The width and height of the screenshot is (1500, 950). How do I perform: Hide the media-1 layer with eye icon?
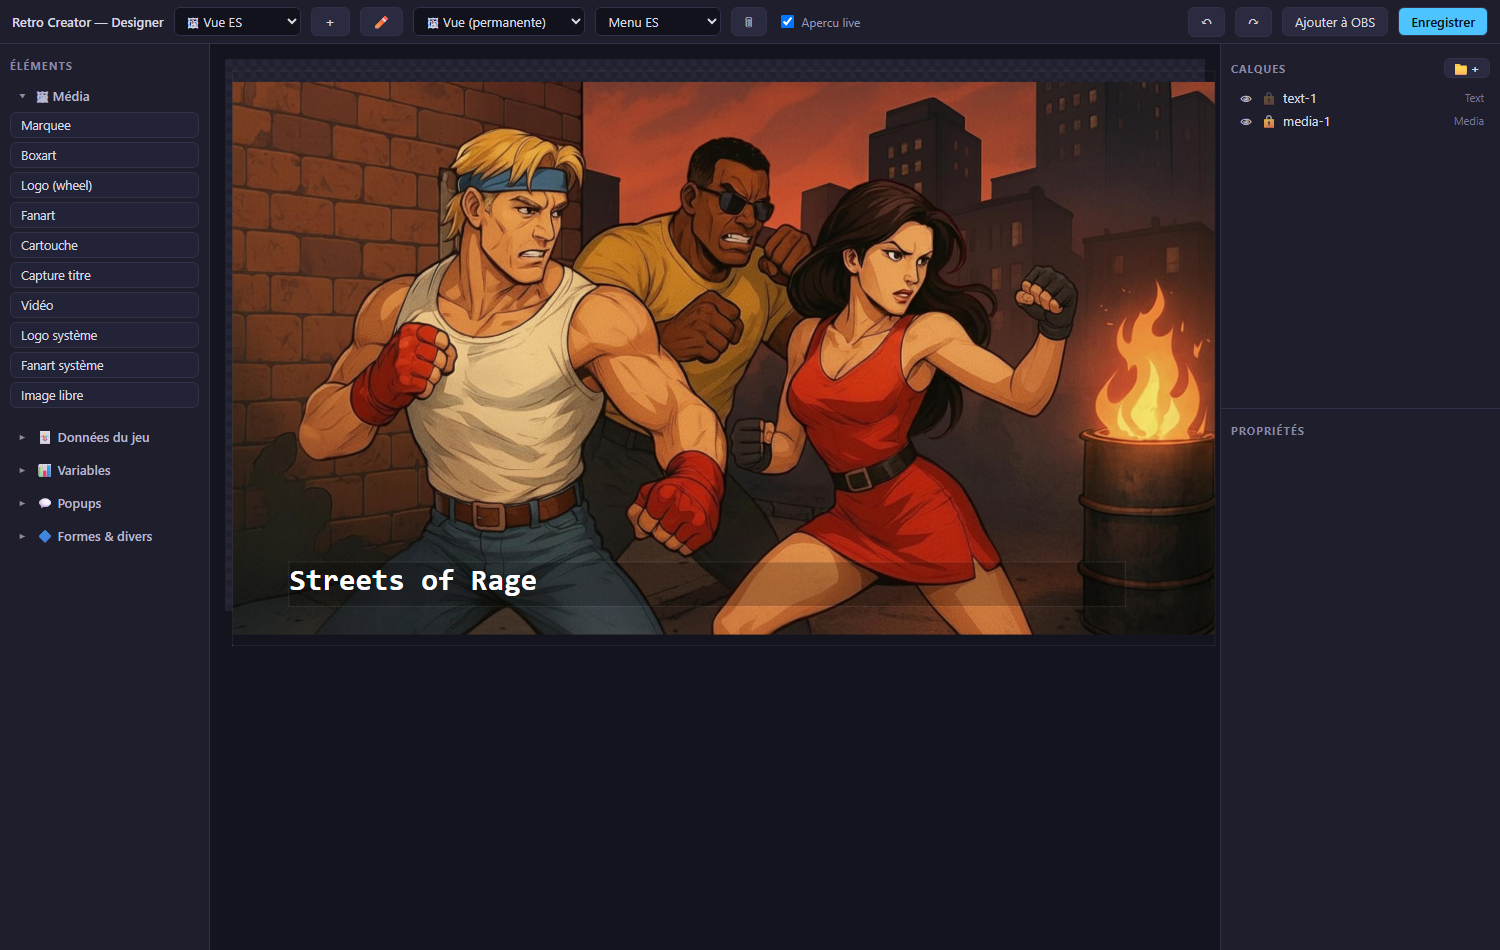pyautogui.click(x=1246, y=122)
